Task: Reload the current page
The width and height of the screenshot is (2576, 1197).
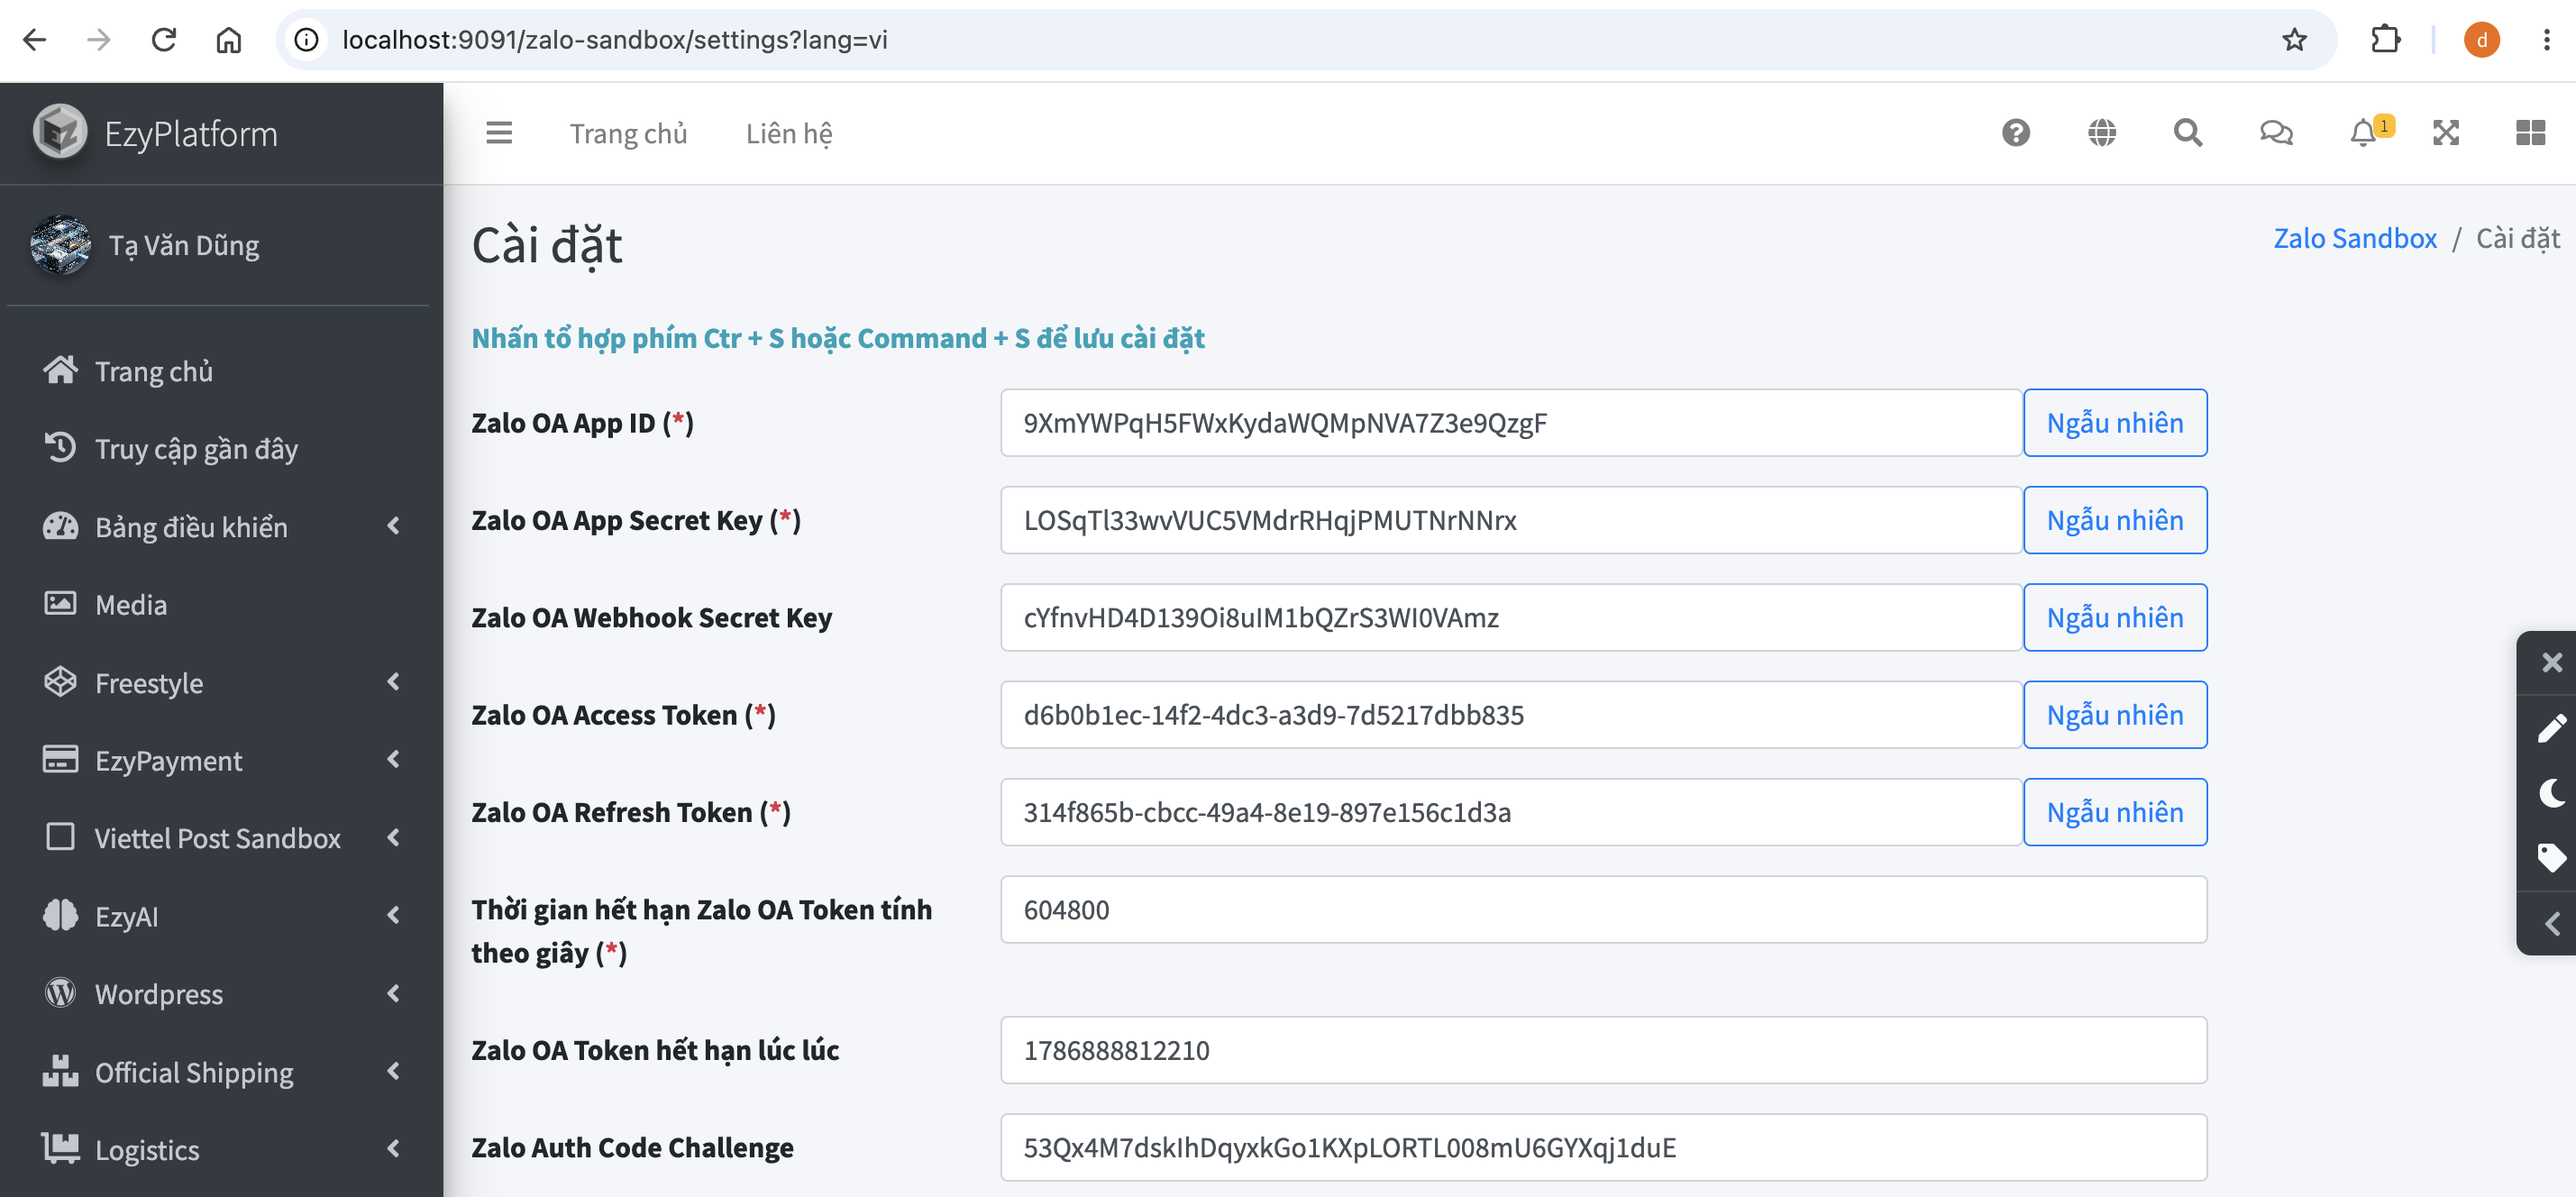Action: 164,40
